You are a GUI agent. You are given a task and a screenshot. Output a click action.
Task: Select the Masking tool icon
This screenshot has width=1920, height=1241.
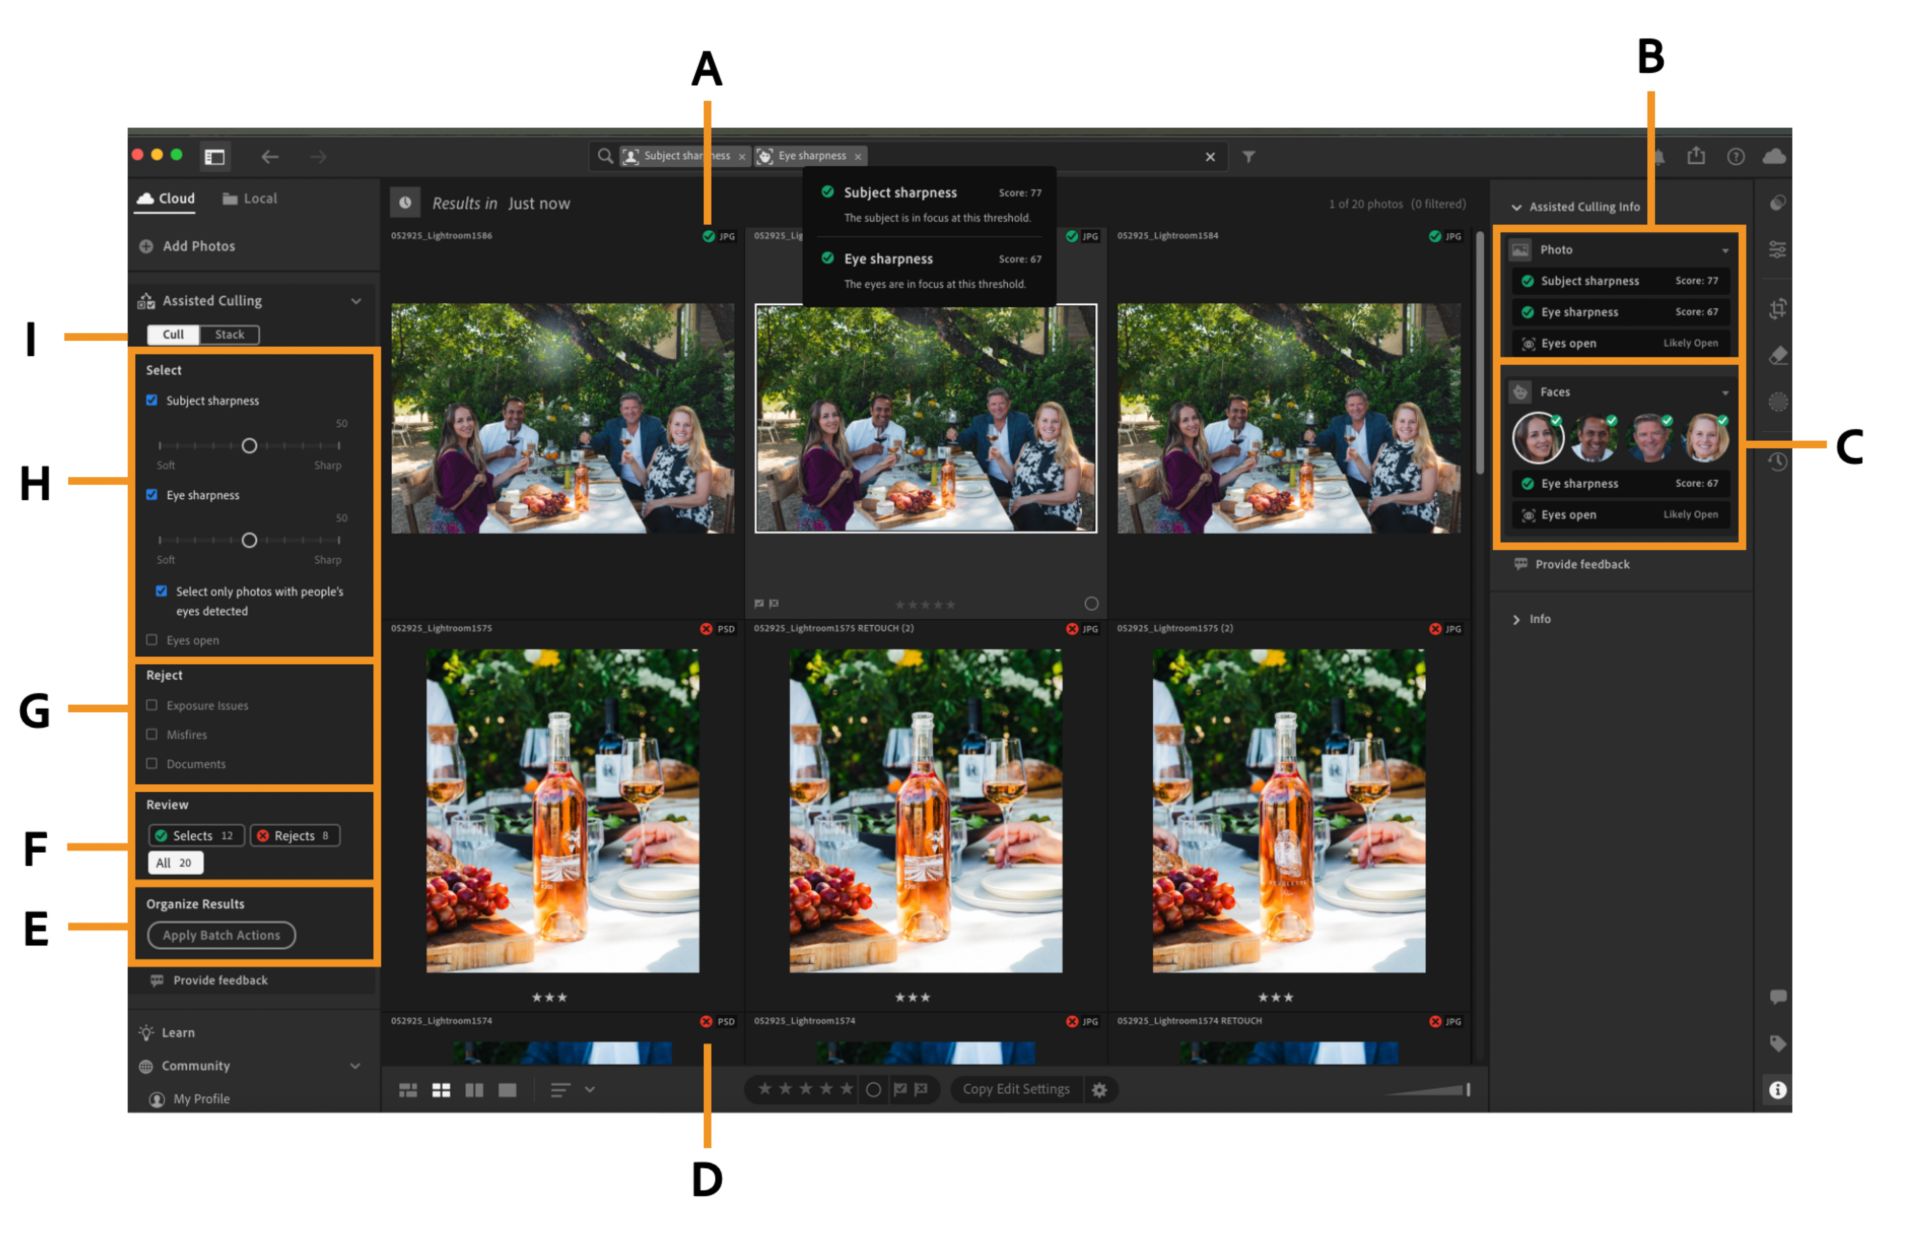[x=1777, y=402]
